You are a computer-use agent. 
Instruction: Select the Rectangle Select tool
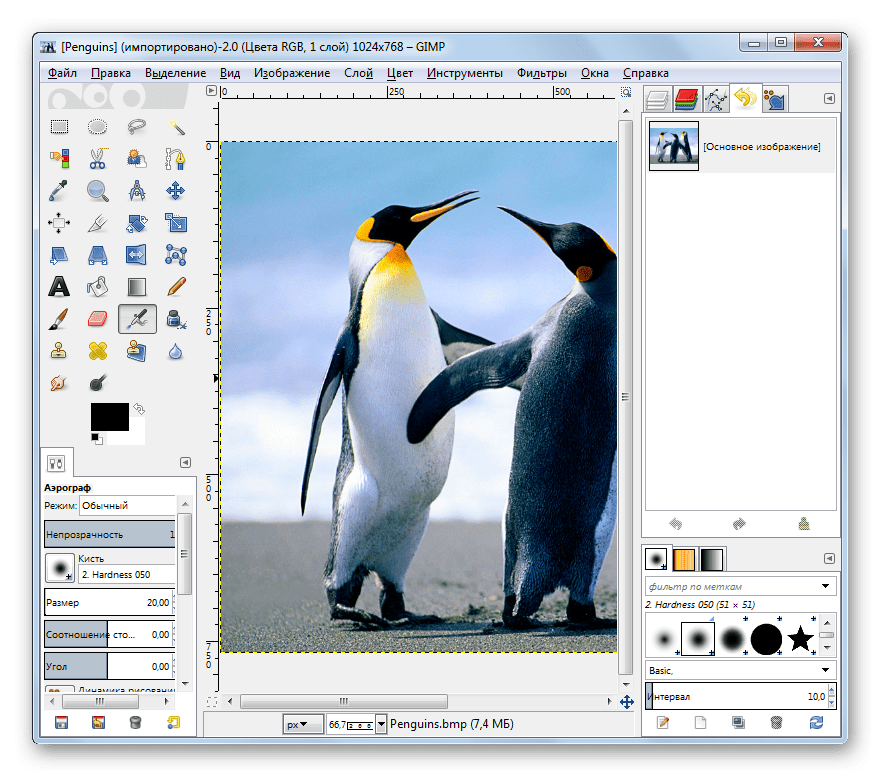[x=59, y=127]
